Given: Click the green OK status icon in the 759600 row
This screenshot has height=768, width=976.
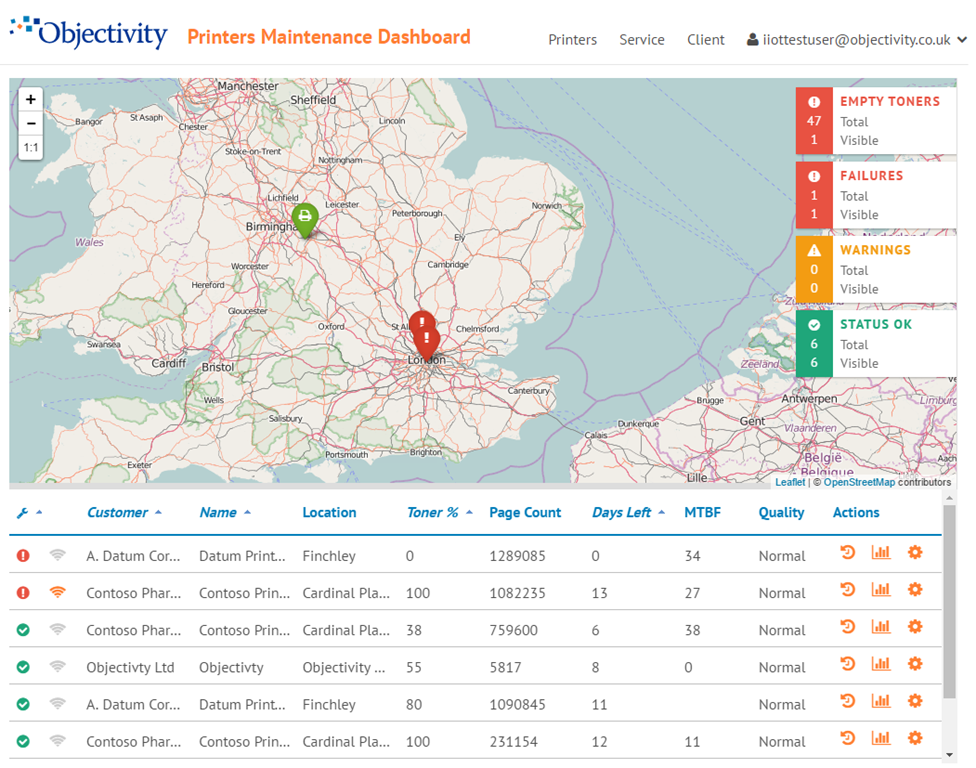Looking at the screenshot, I should coord(23,630).
